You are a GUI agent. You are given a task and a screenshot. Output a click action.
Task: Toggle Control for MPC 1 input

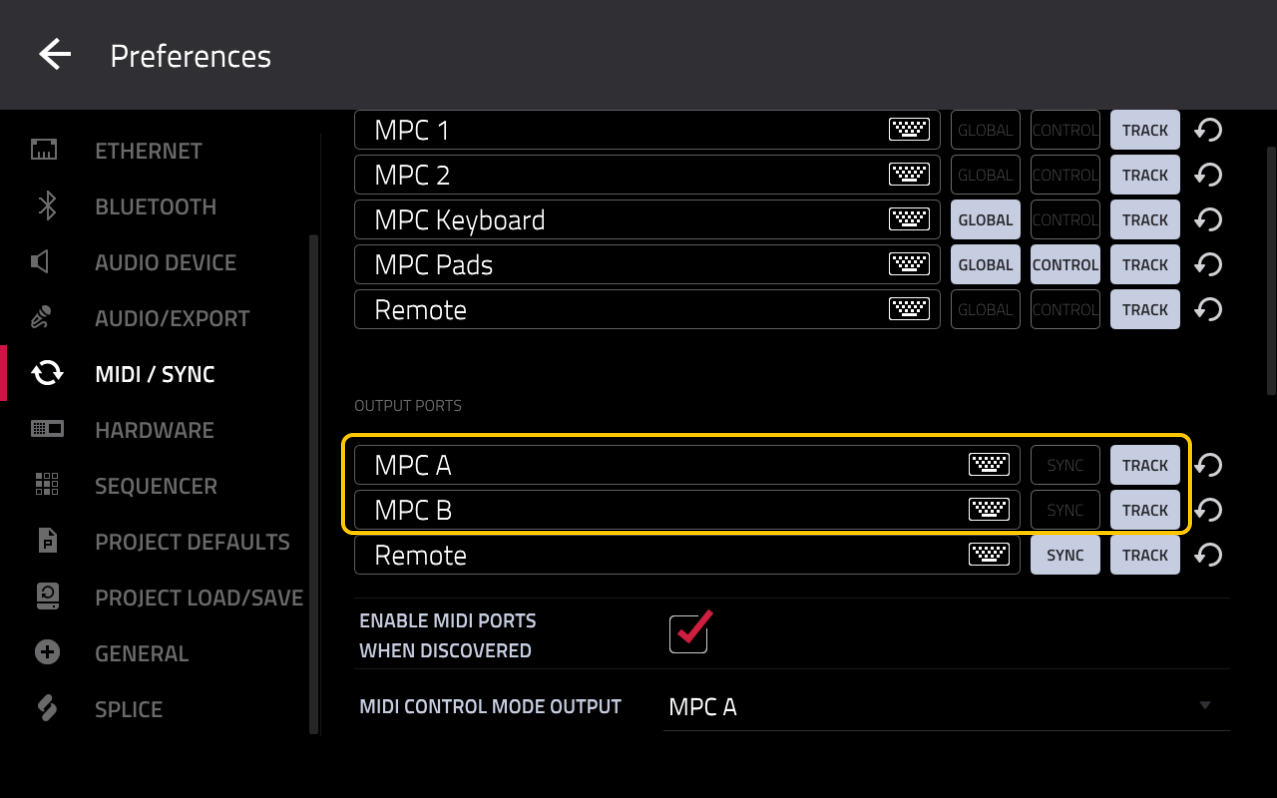point(1065,130)
